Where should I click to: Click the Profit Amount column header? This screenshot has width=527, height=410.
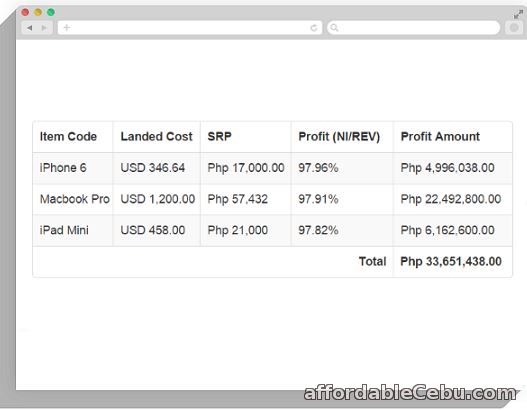[x=440, y=136]
